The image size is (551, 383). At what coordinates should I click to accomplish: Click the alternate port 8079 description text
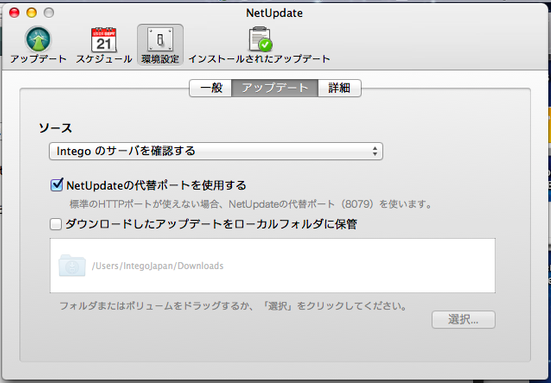[251, 204]
